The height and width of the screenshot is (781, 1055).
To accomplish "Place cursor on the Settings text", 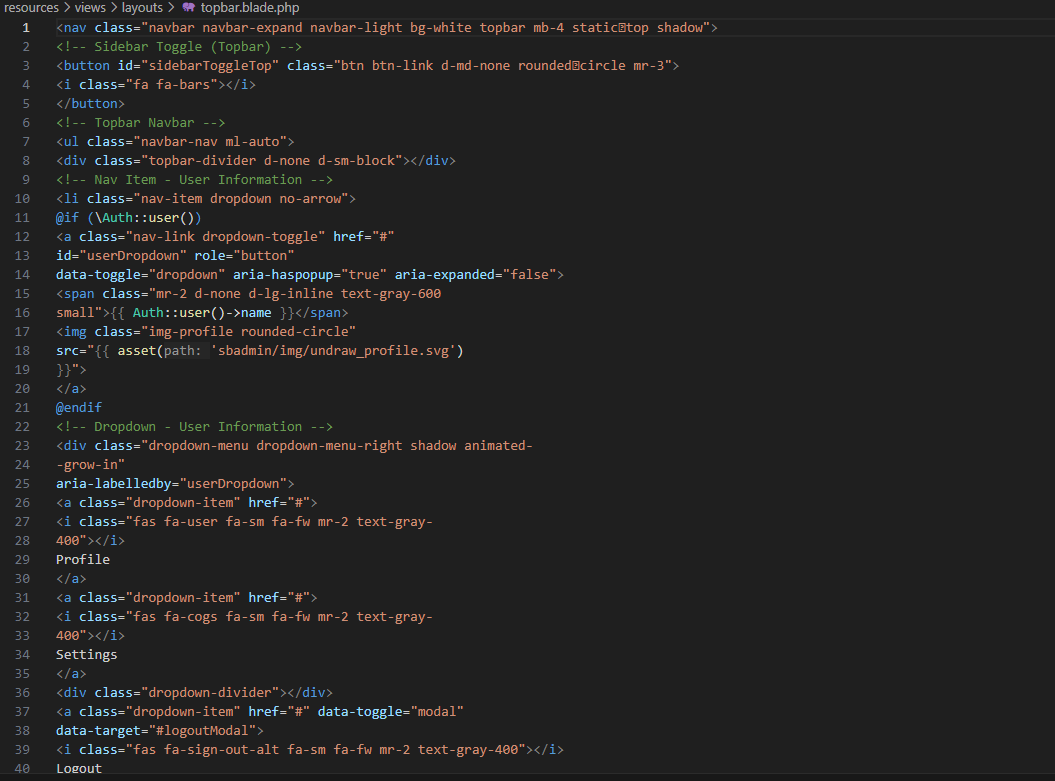I will click(x=86, y=654).
